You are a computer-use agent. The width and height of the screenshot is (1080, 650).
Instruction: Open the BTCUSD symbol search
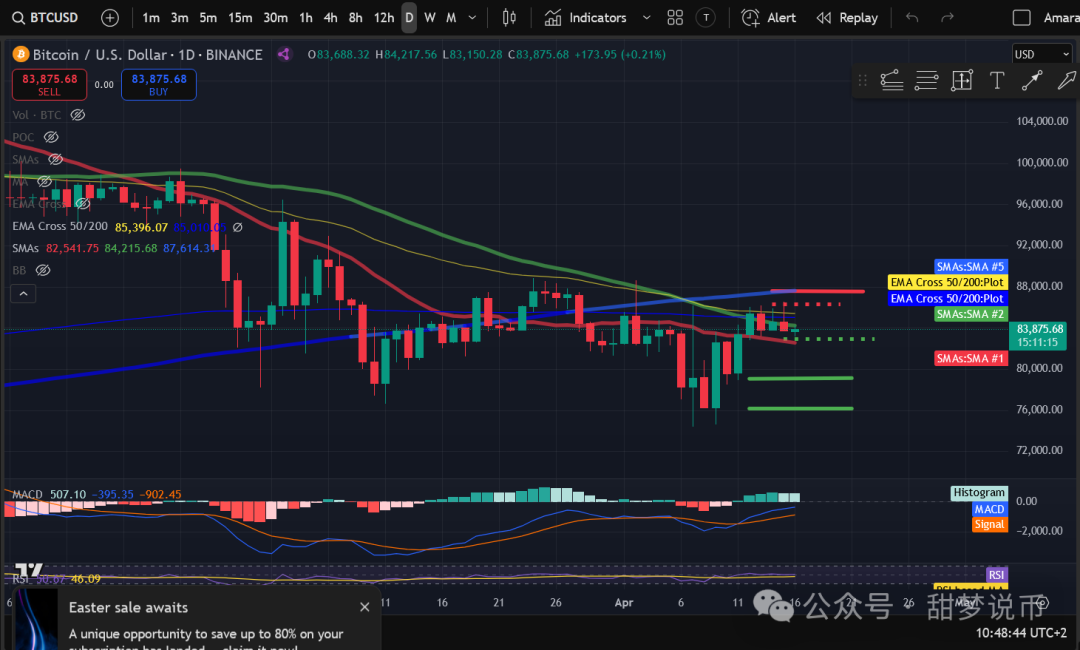coord(46,18)
